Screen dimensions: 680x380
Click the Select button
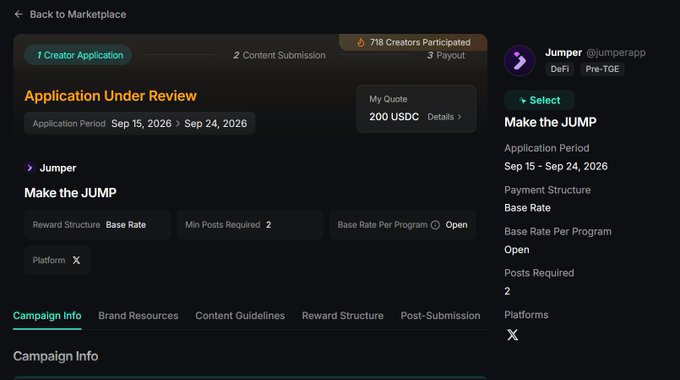[x=539, y=100]
